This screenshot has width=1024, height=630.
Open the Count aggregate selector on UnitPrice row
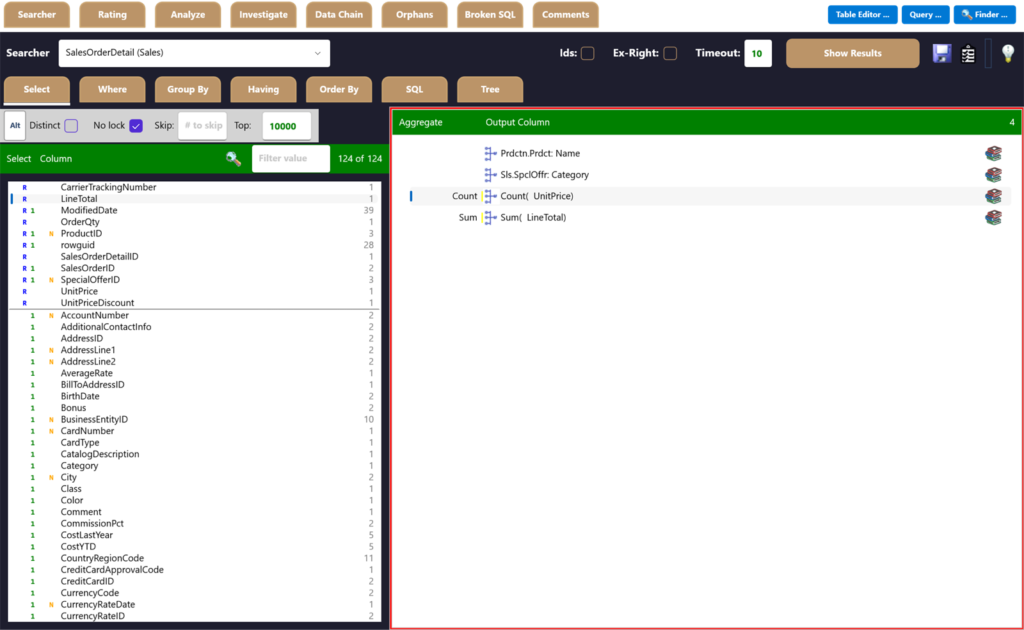coord(464,196)
